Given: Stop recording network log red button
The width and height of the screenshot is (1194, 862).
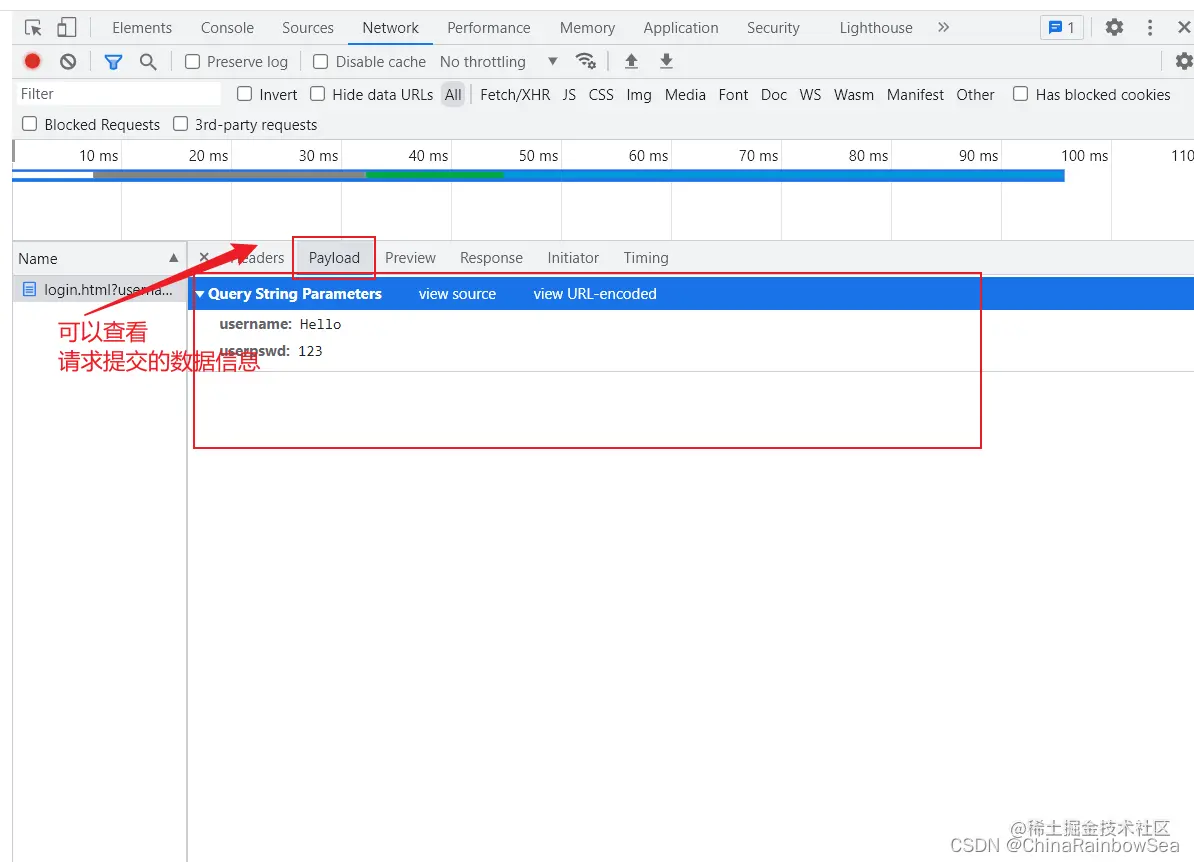Looking at the screenshot, I should 33,62.
